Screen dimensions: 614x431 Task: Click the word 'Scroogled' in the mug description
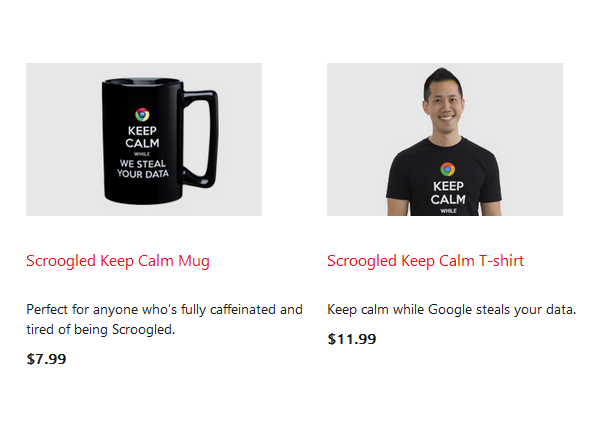tap(143, 330)
